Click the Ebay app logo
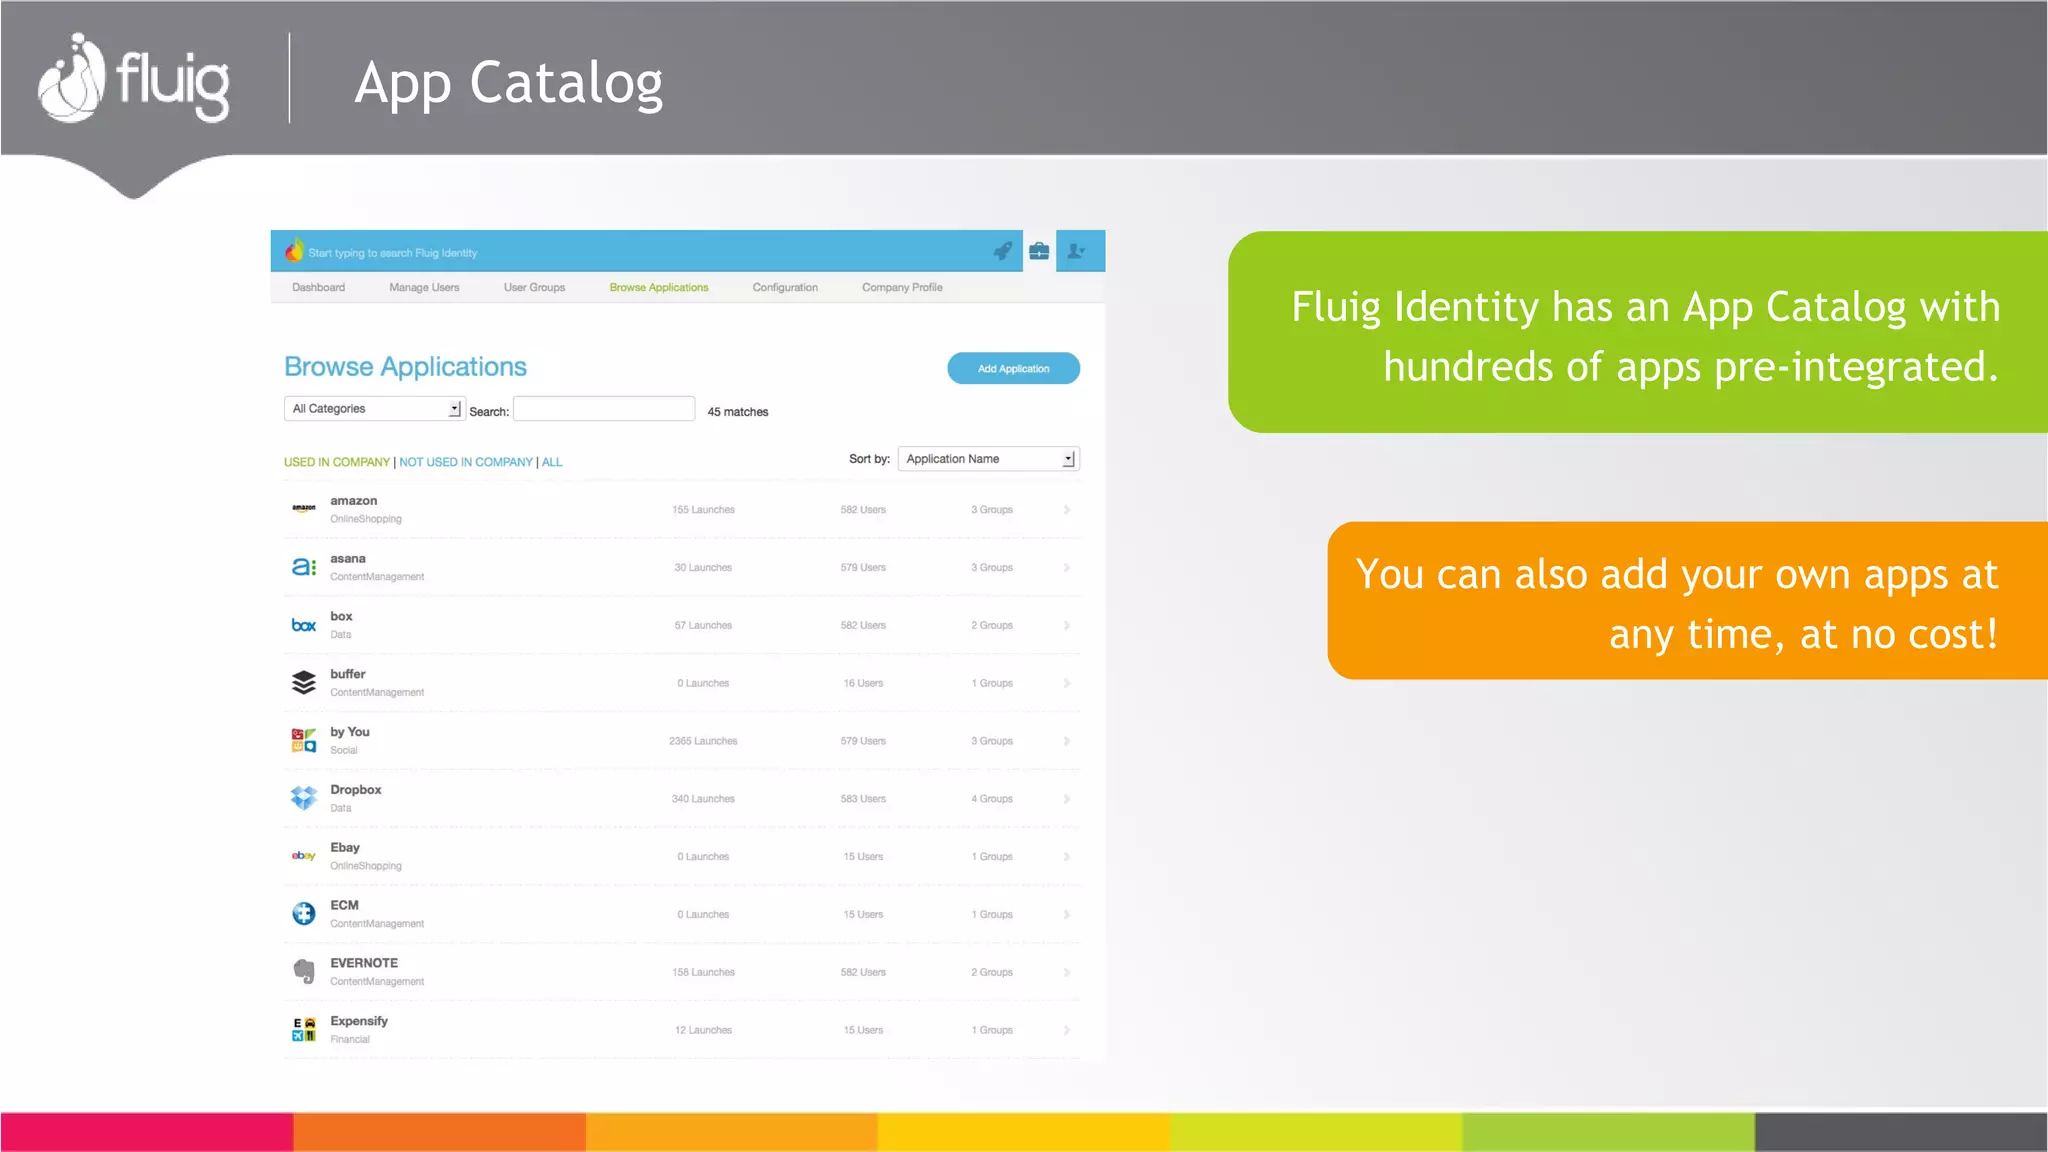The image size is (2048, 1152). pyautogui.click(x=304, y=856)
